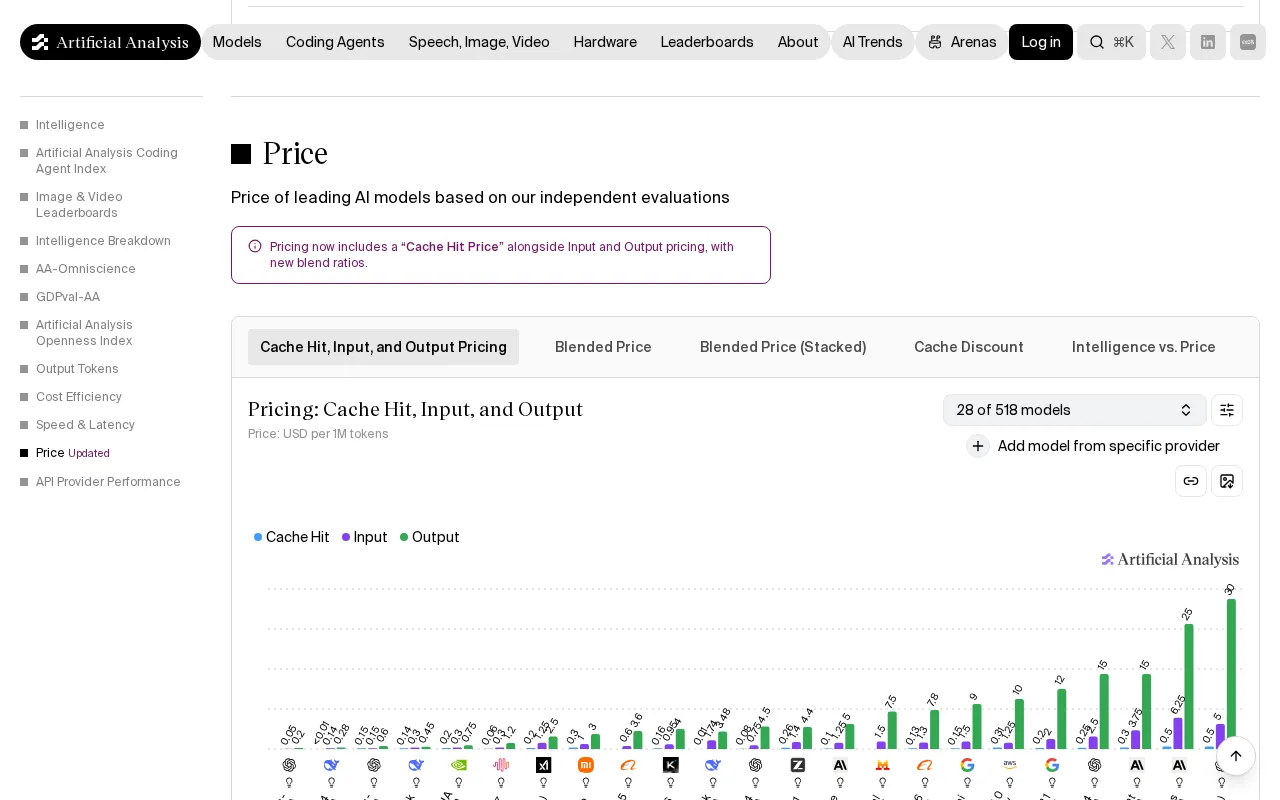Open the Artificial Analysis home logo
1280x800 pixels.
coord(110,42)
